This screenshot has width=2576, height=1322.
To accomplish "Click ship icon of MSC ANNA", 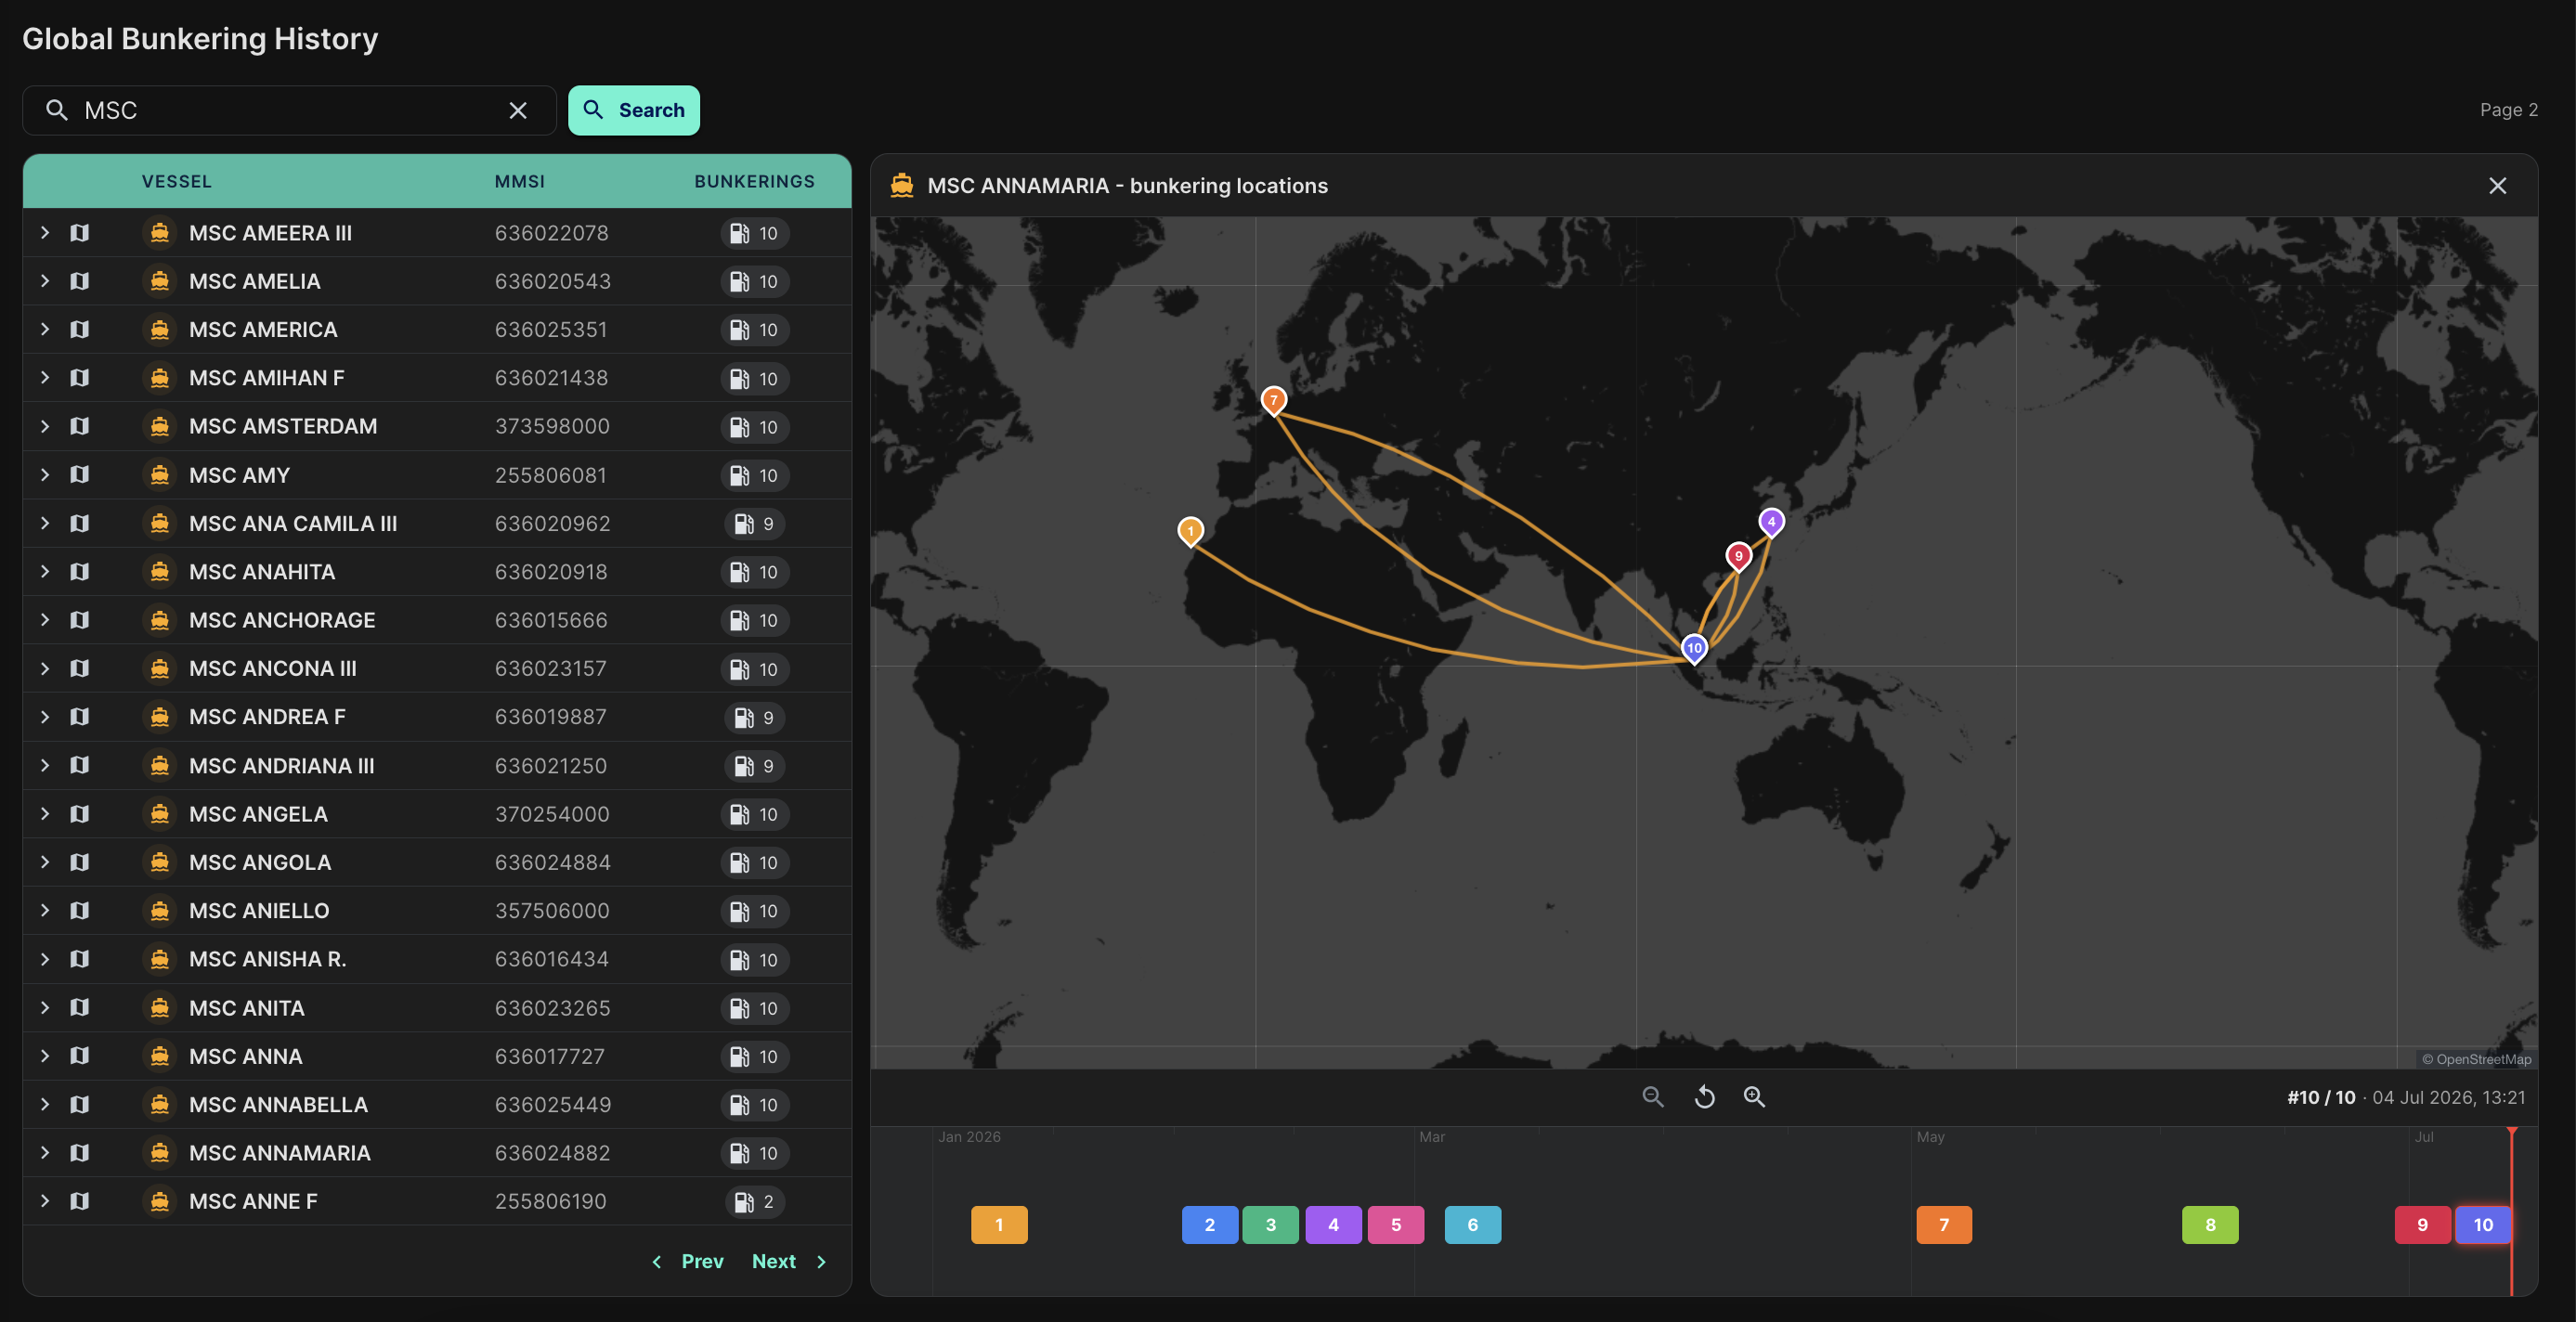I will tap(160, 1056).
